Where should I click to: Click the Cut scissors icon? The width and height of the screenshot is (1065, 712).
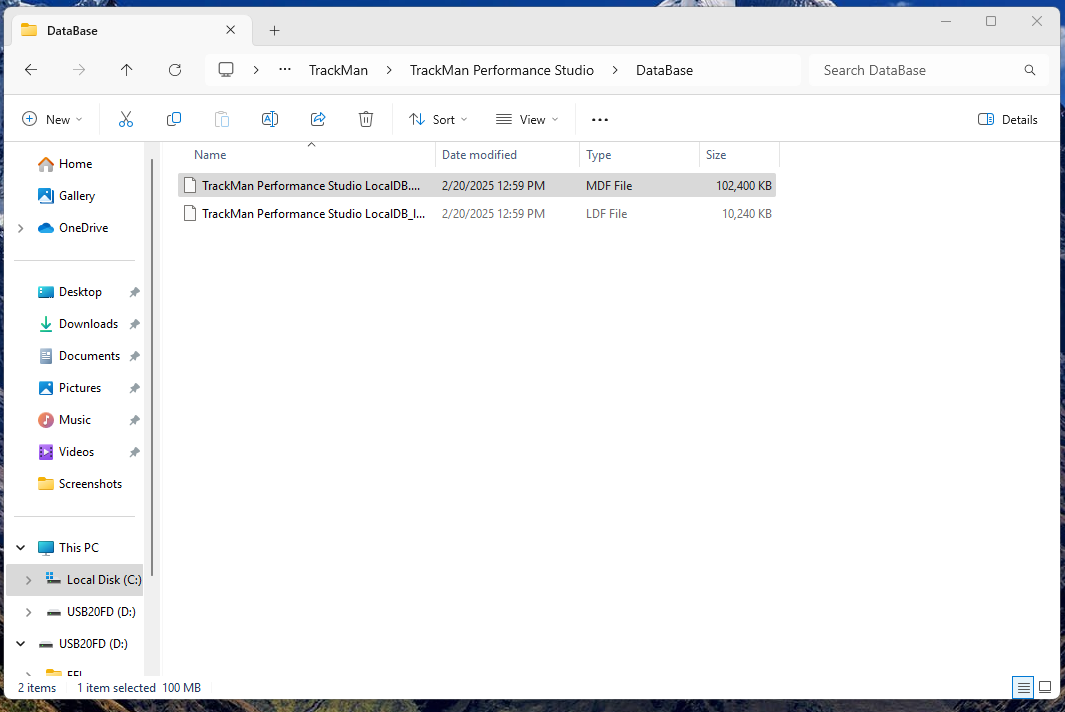pyautogui.click(x=126, y=120)
